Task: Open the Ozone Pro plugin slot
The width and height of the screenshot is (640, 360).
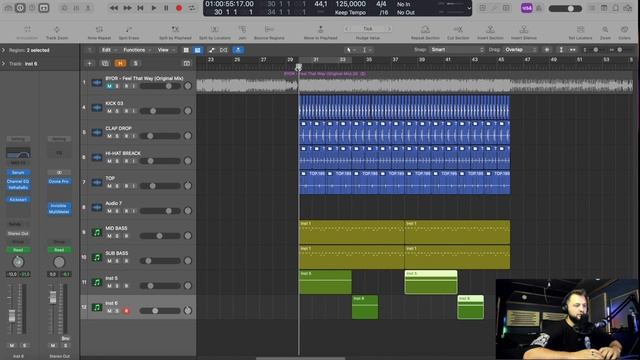Action: 59,181
